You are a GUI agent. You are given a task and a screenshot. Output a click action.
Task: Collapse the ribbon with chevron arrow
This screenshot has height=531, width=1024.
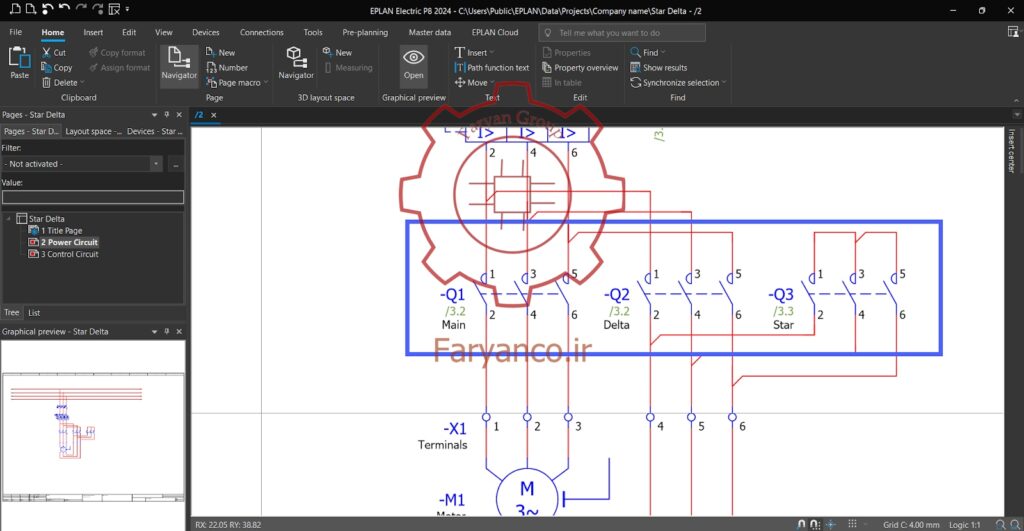coord(1016,100)
